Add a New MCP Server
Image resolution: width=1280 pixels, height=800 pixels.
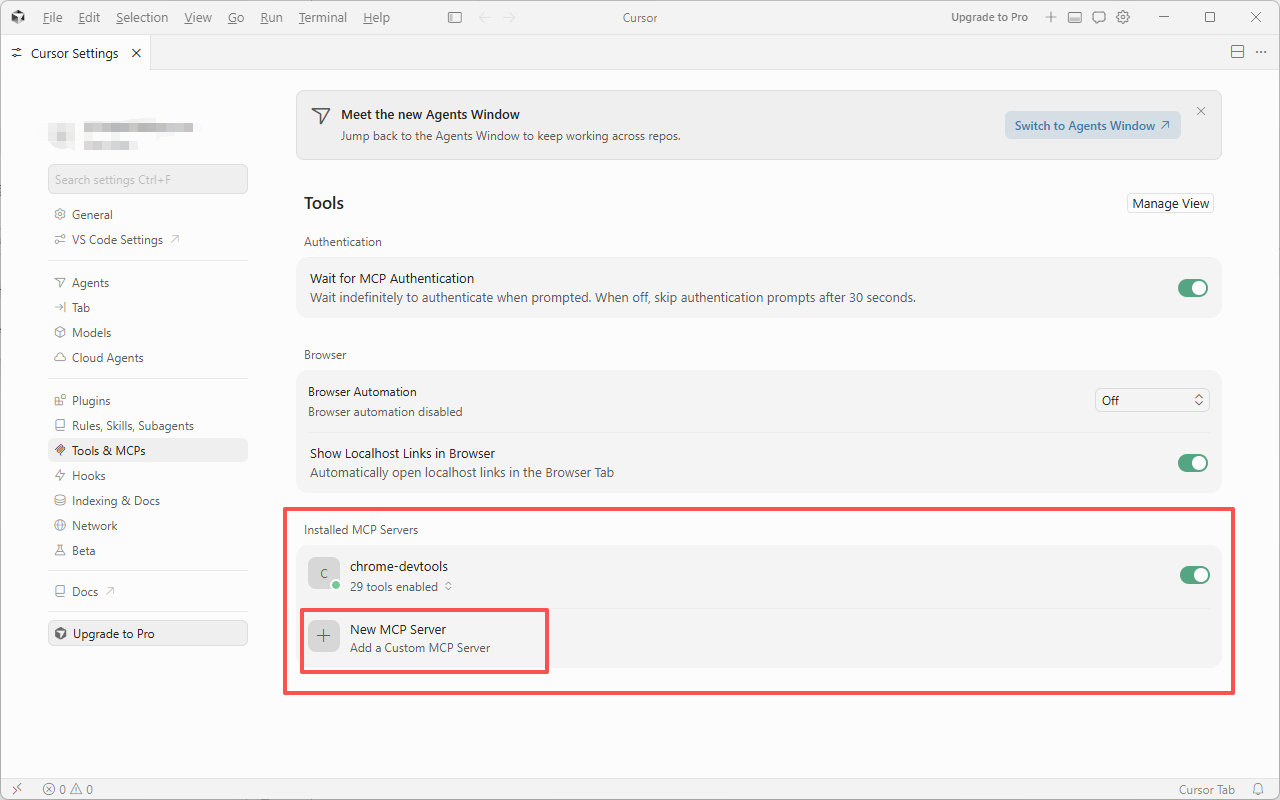click(x=425, y=638)
